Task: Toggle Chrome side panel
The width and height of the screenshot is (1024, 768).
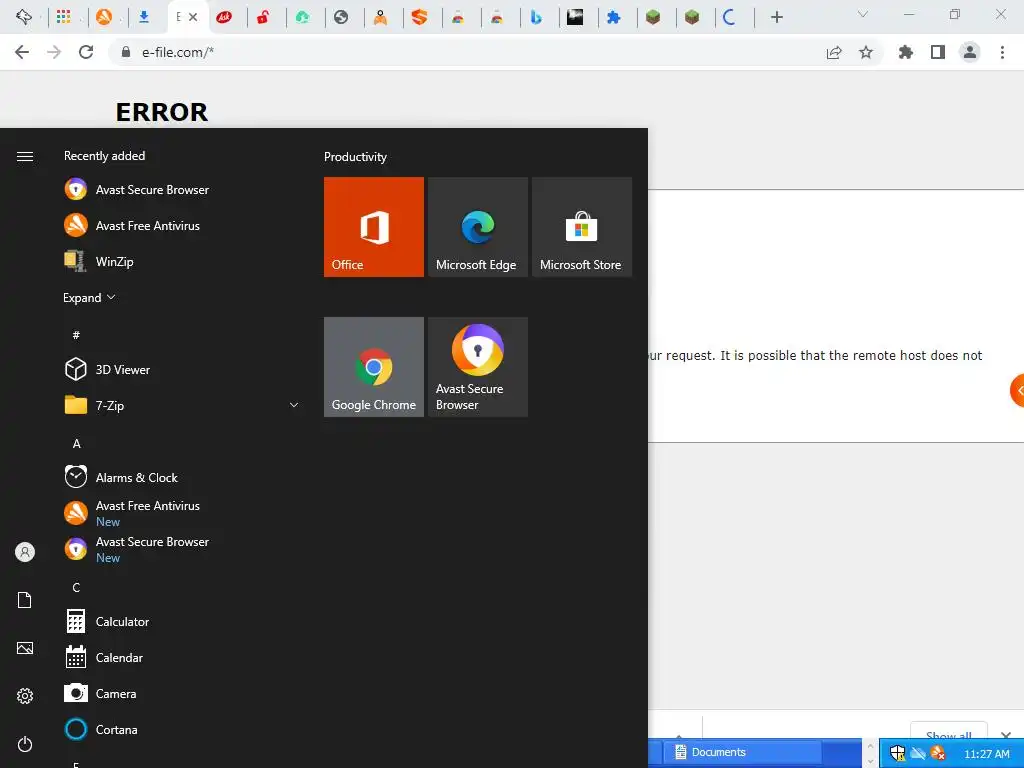Action: (x=938, y=52)
